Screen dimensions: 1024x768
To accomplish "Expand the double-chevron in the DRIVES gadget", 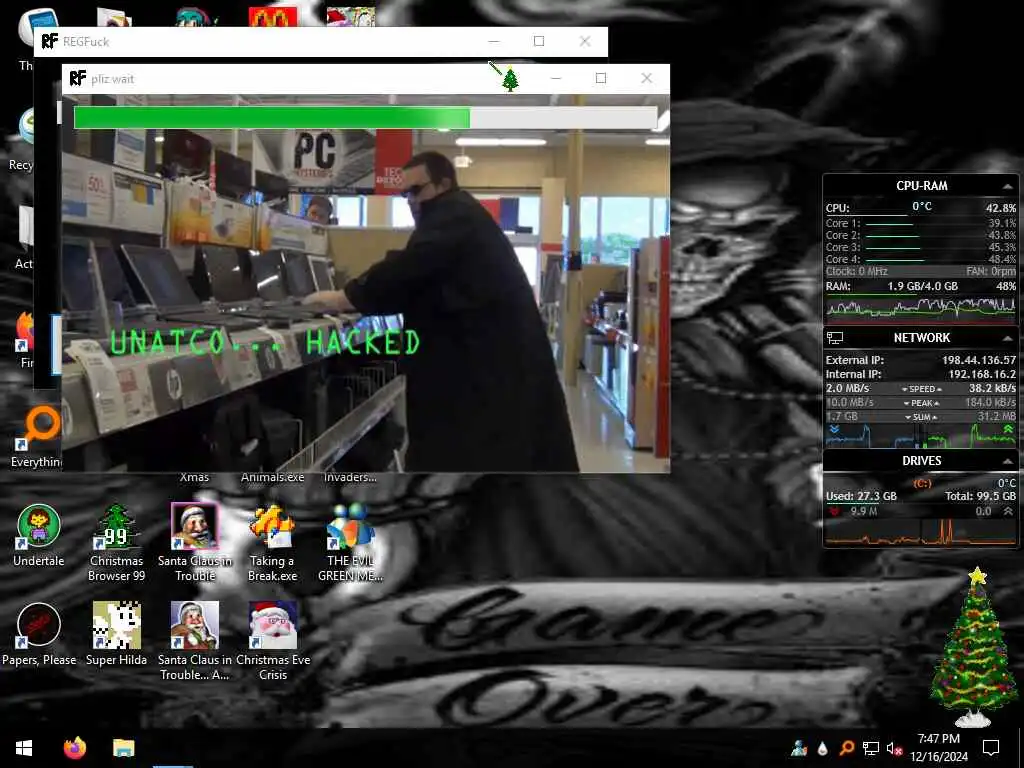I will click(1008, 511).
